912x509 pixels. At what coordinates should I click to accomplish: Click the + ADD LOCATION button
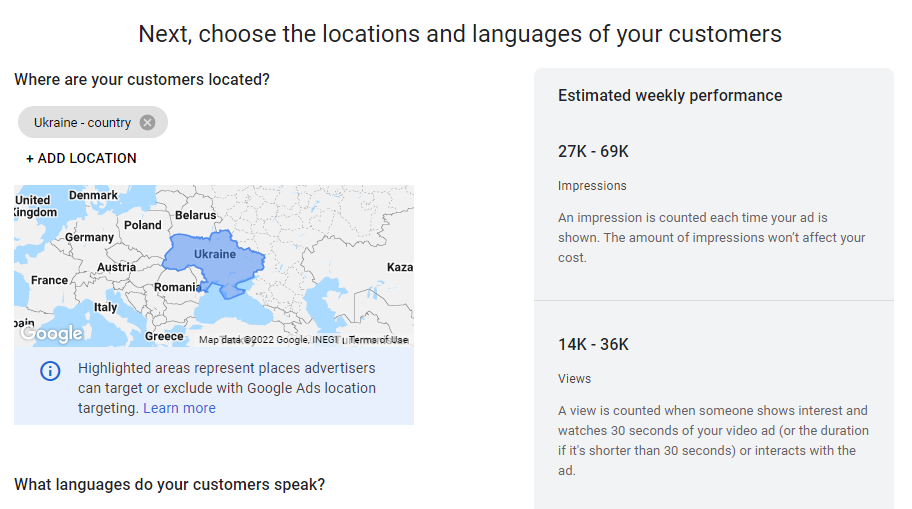[x=81, y=158]
